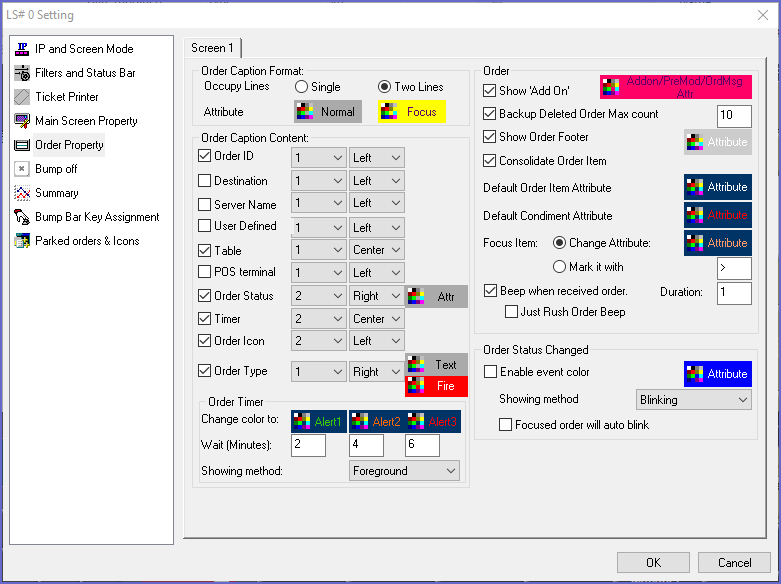Image resolution: width=781 pixels, height=584 pixels.
Task: Switch to the Screen 1 tab
Action: click(213, 48)
